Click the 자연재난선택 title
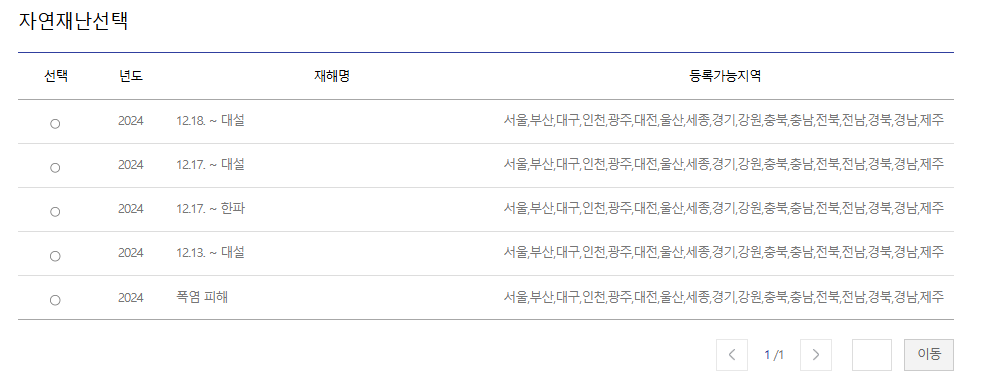 tap(74, 21)
